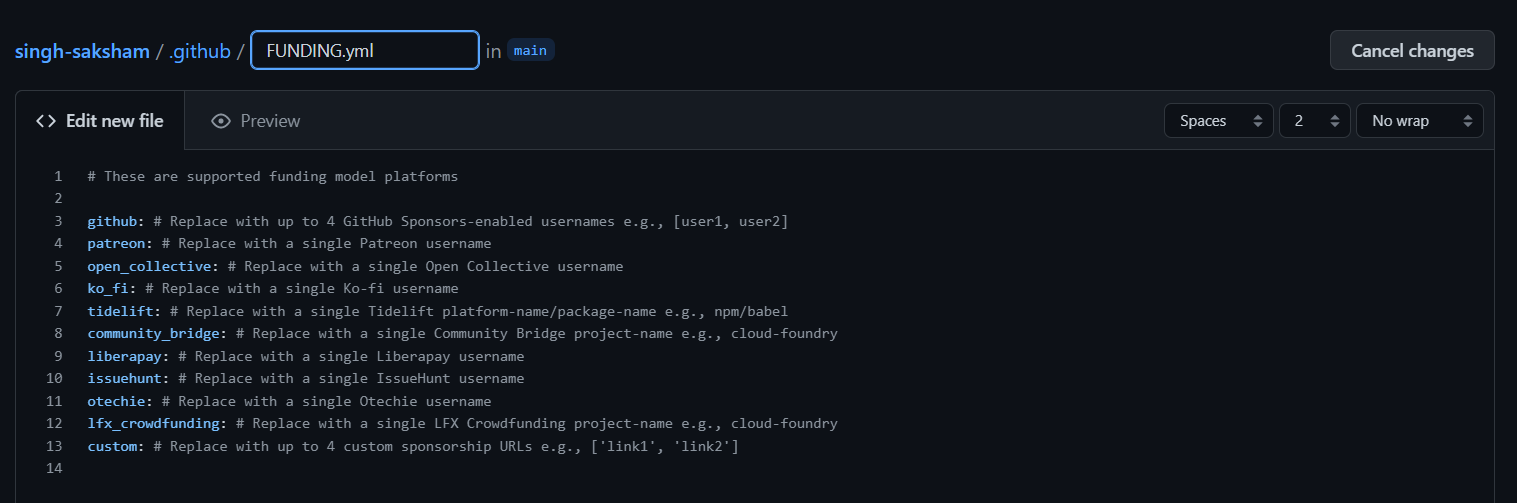Click the 'liberapay:' key on line 9
The width and height of the screenshot is (1517, 503).
click(128, 356)
